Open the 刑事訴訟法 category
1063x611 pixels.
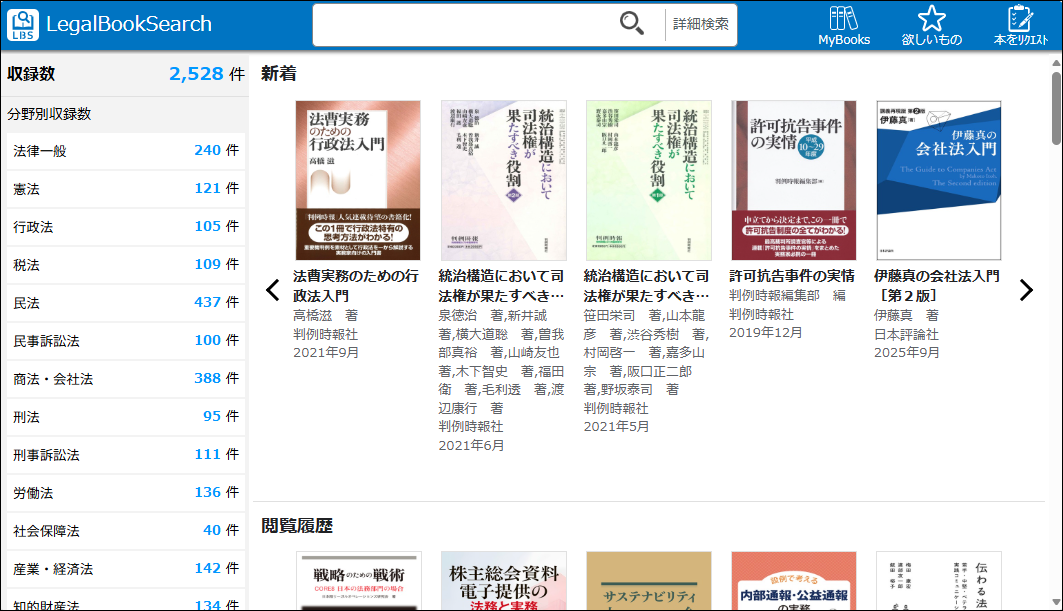[x=125, y=455]
